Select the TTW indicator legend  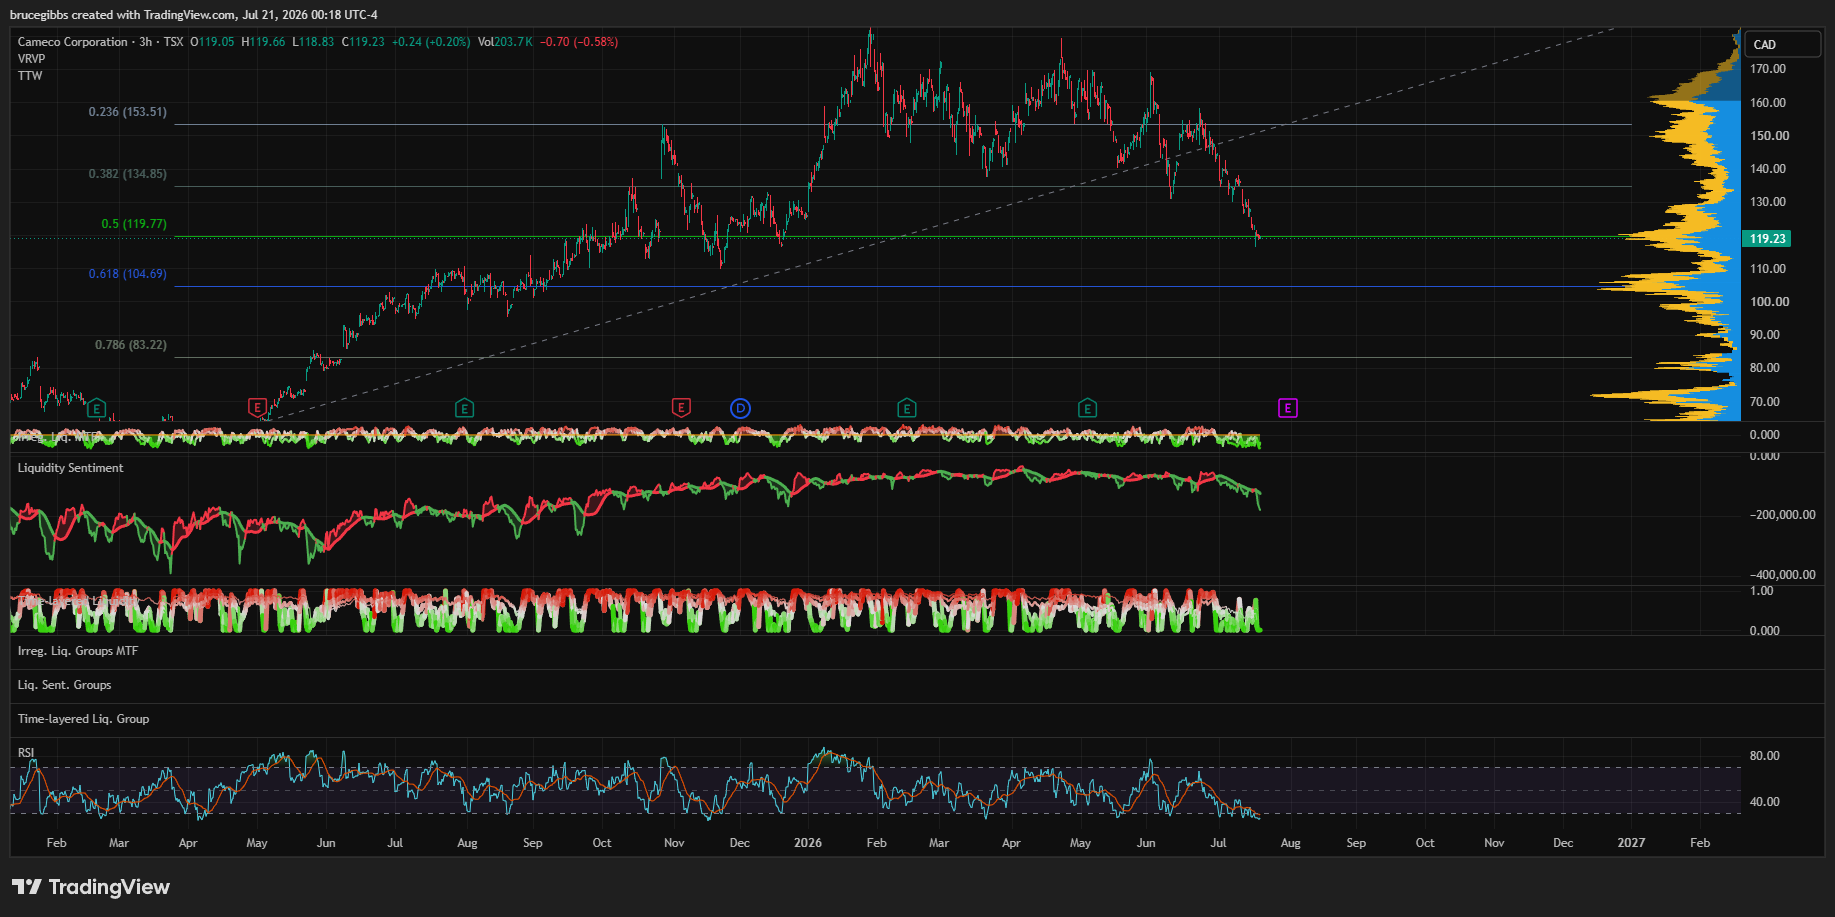pyautogui.click(x=30, y=76)
